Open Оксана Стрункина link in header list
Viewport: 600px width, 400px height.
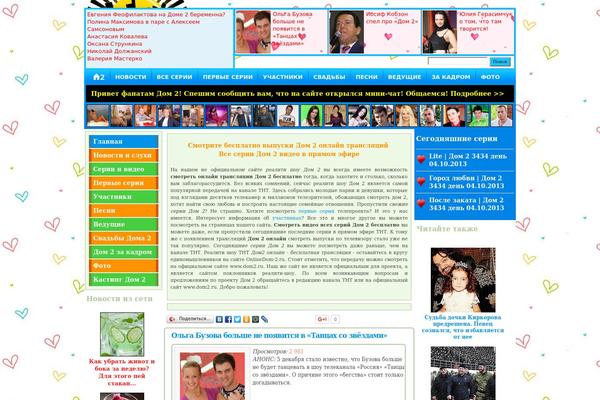(114, 44)
